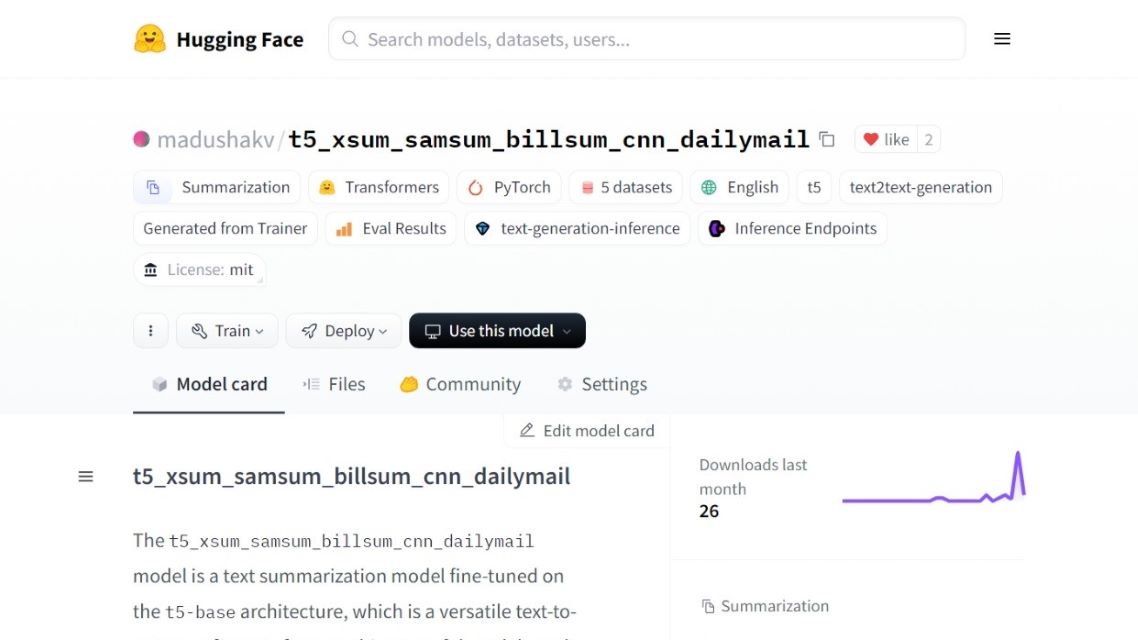Open the Inference Endpoints tag
Image resolution: width=1138 pixels, height=640 pixels.
[x=792, y=228]
